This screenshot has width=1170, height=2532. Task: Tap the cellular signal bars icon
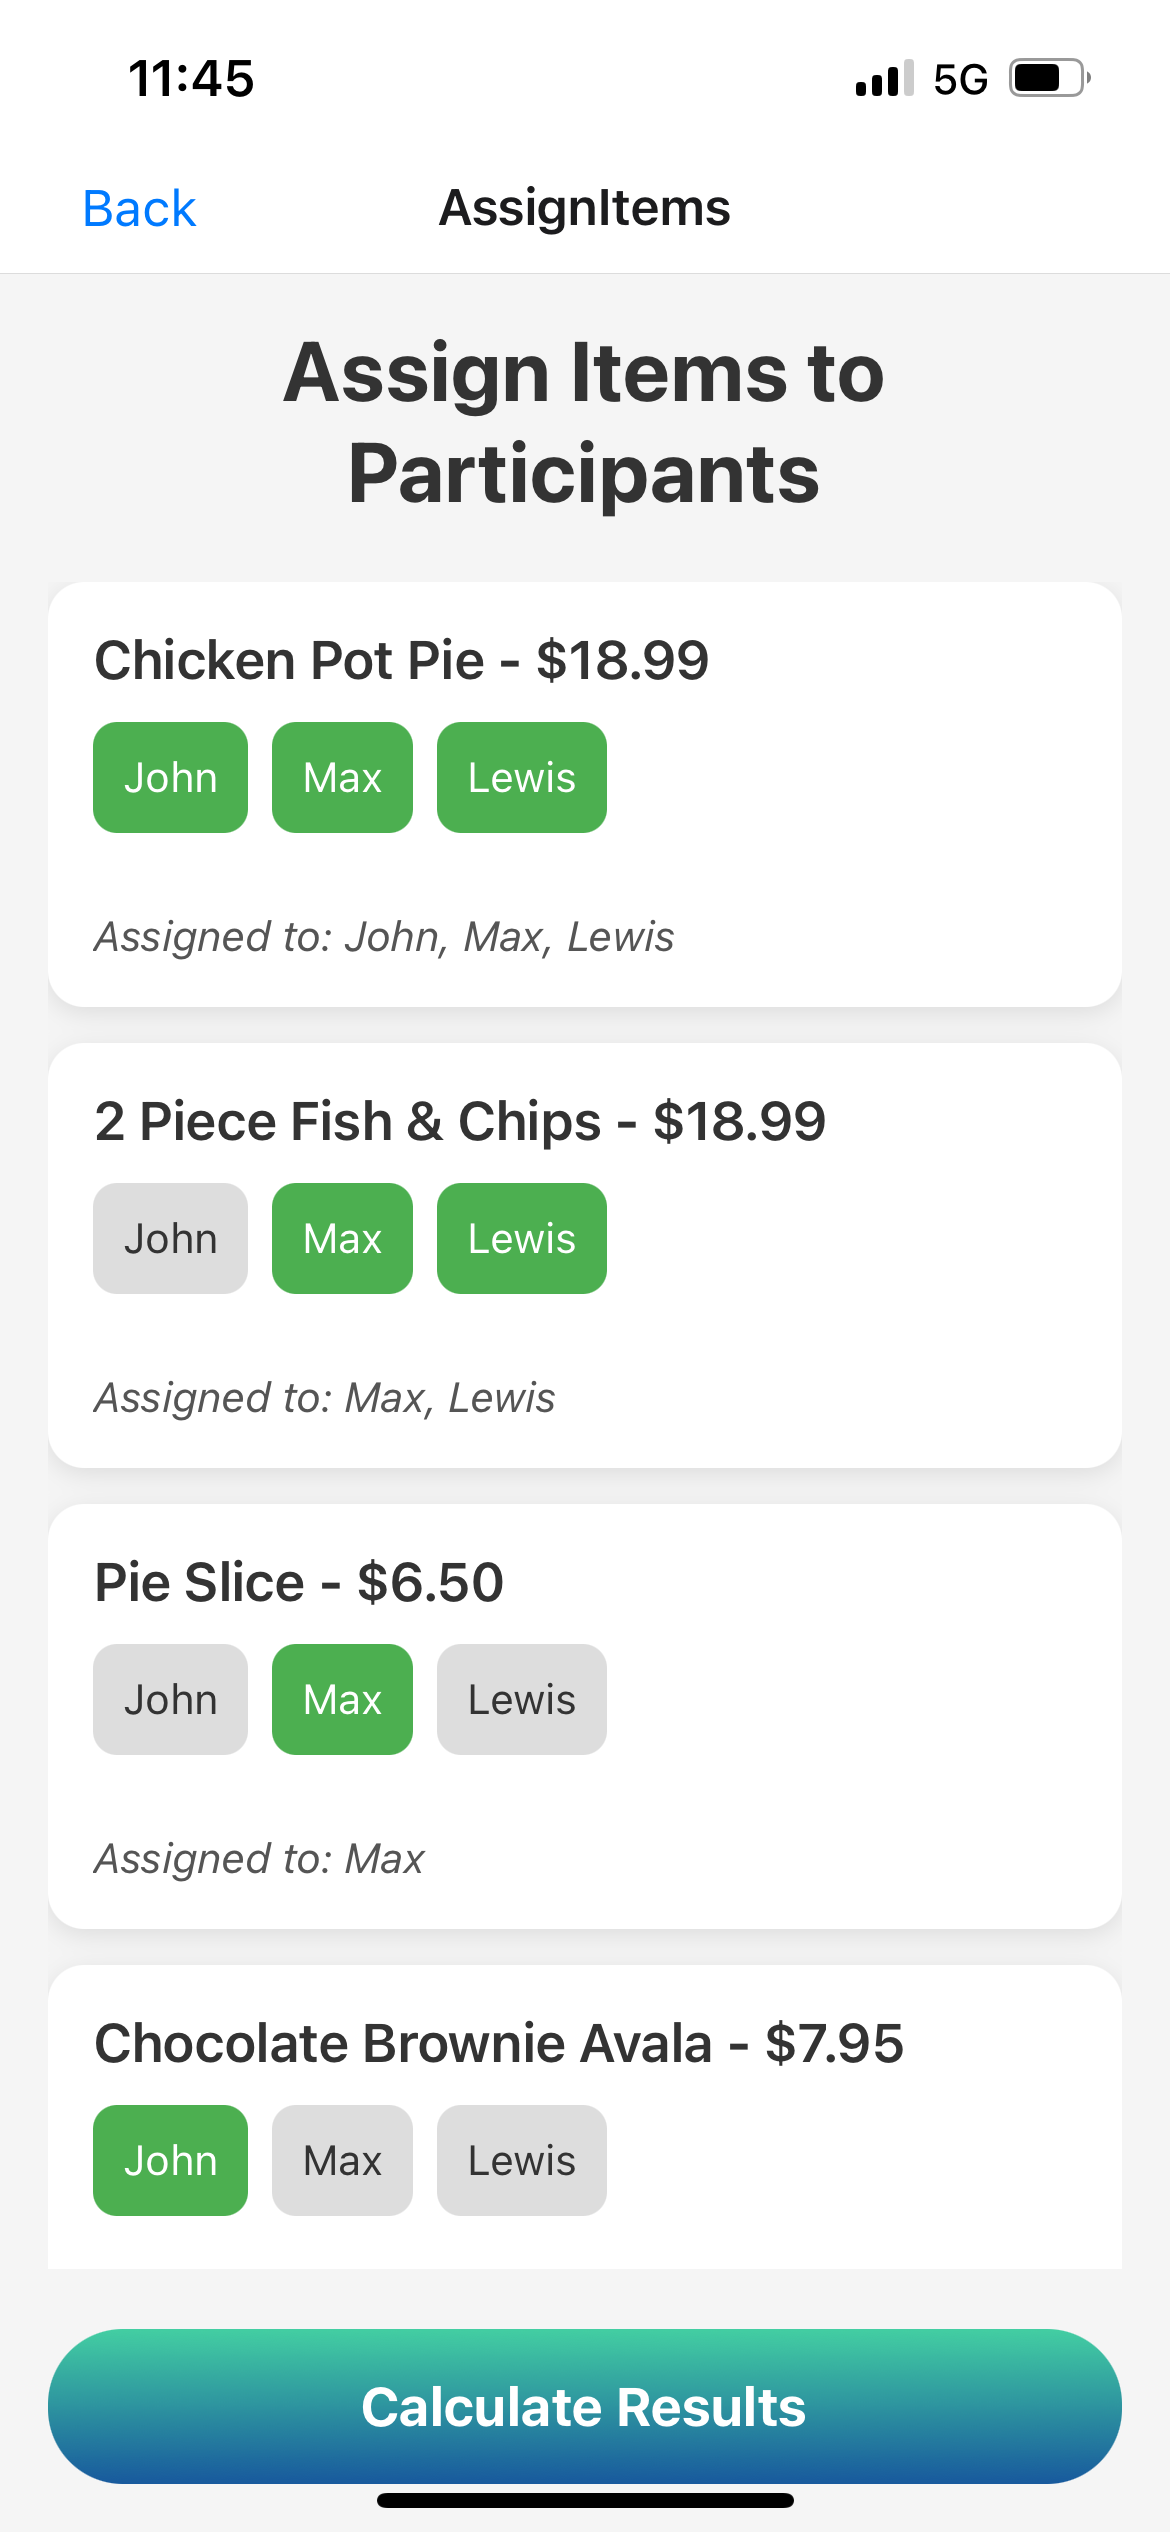tap(884, 78)
